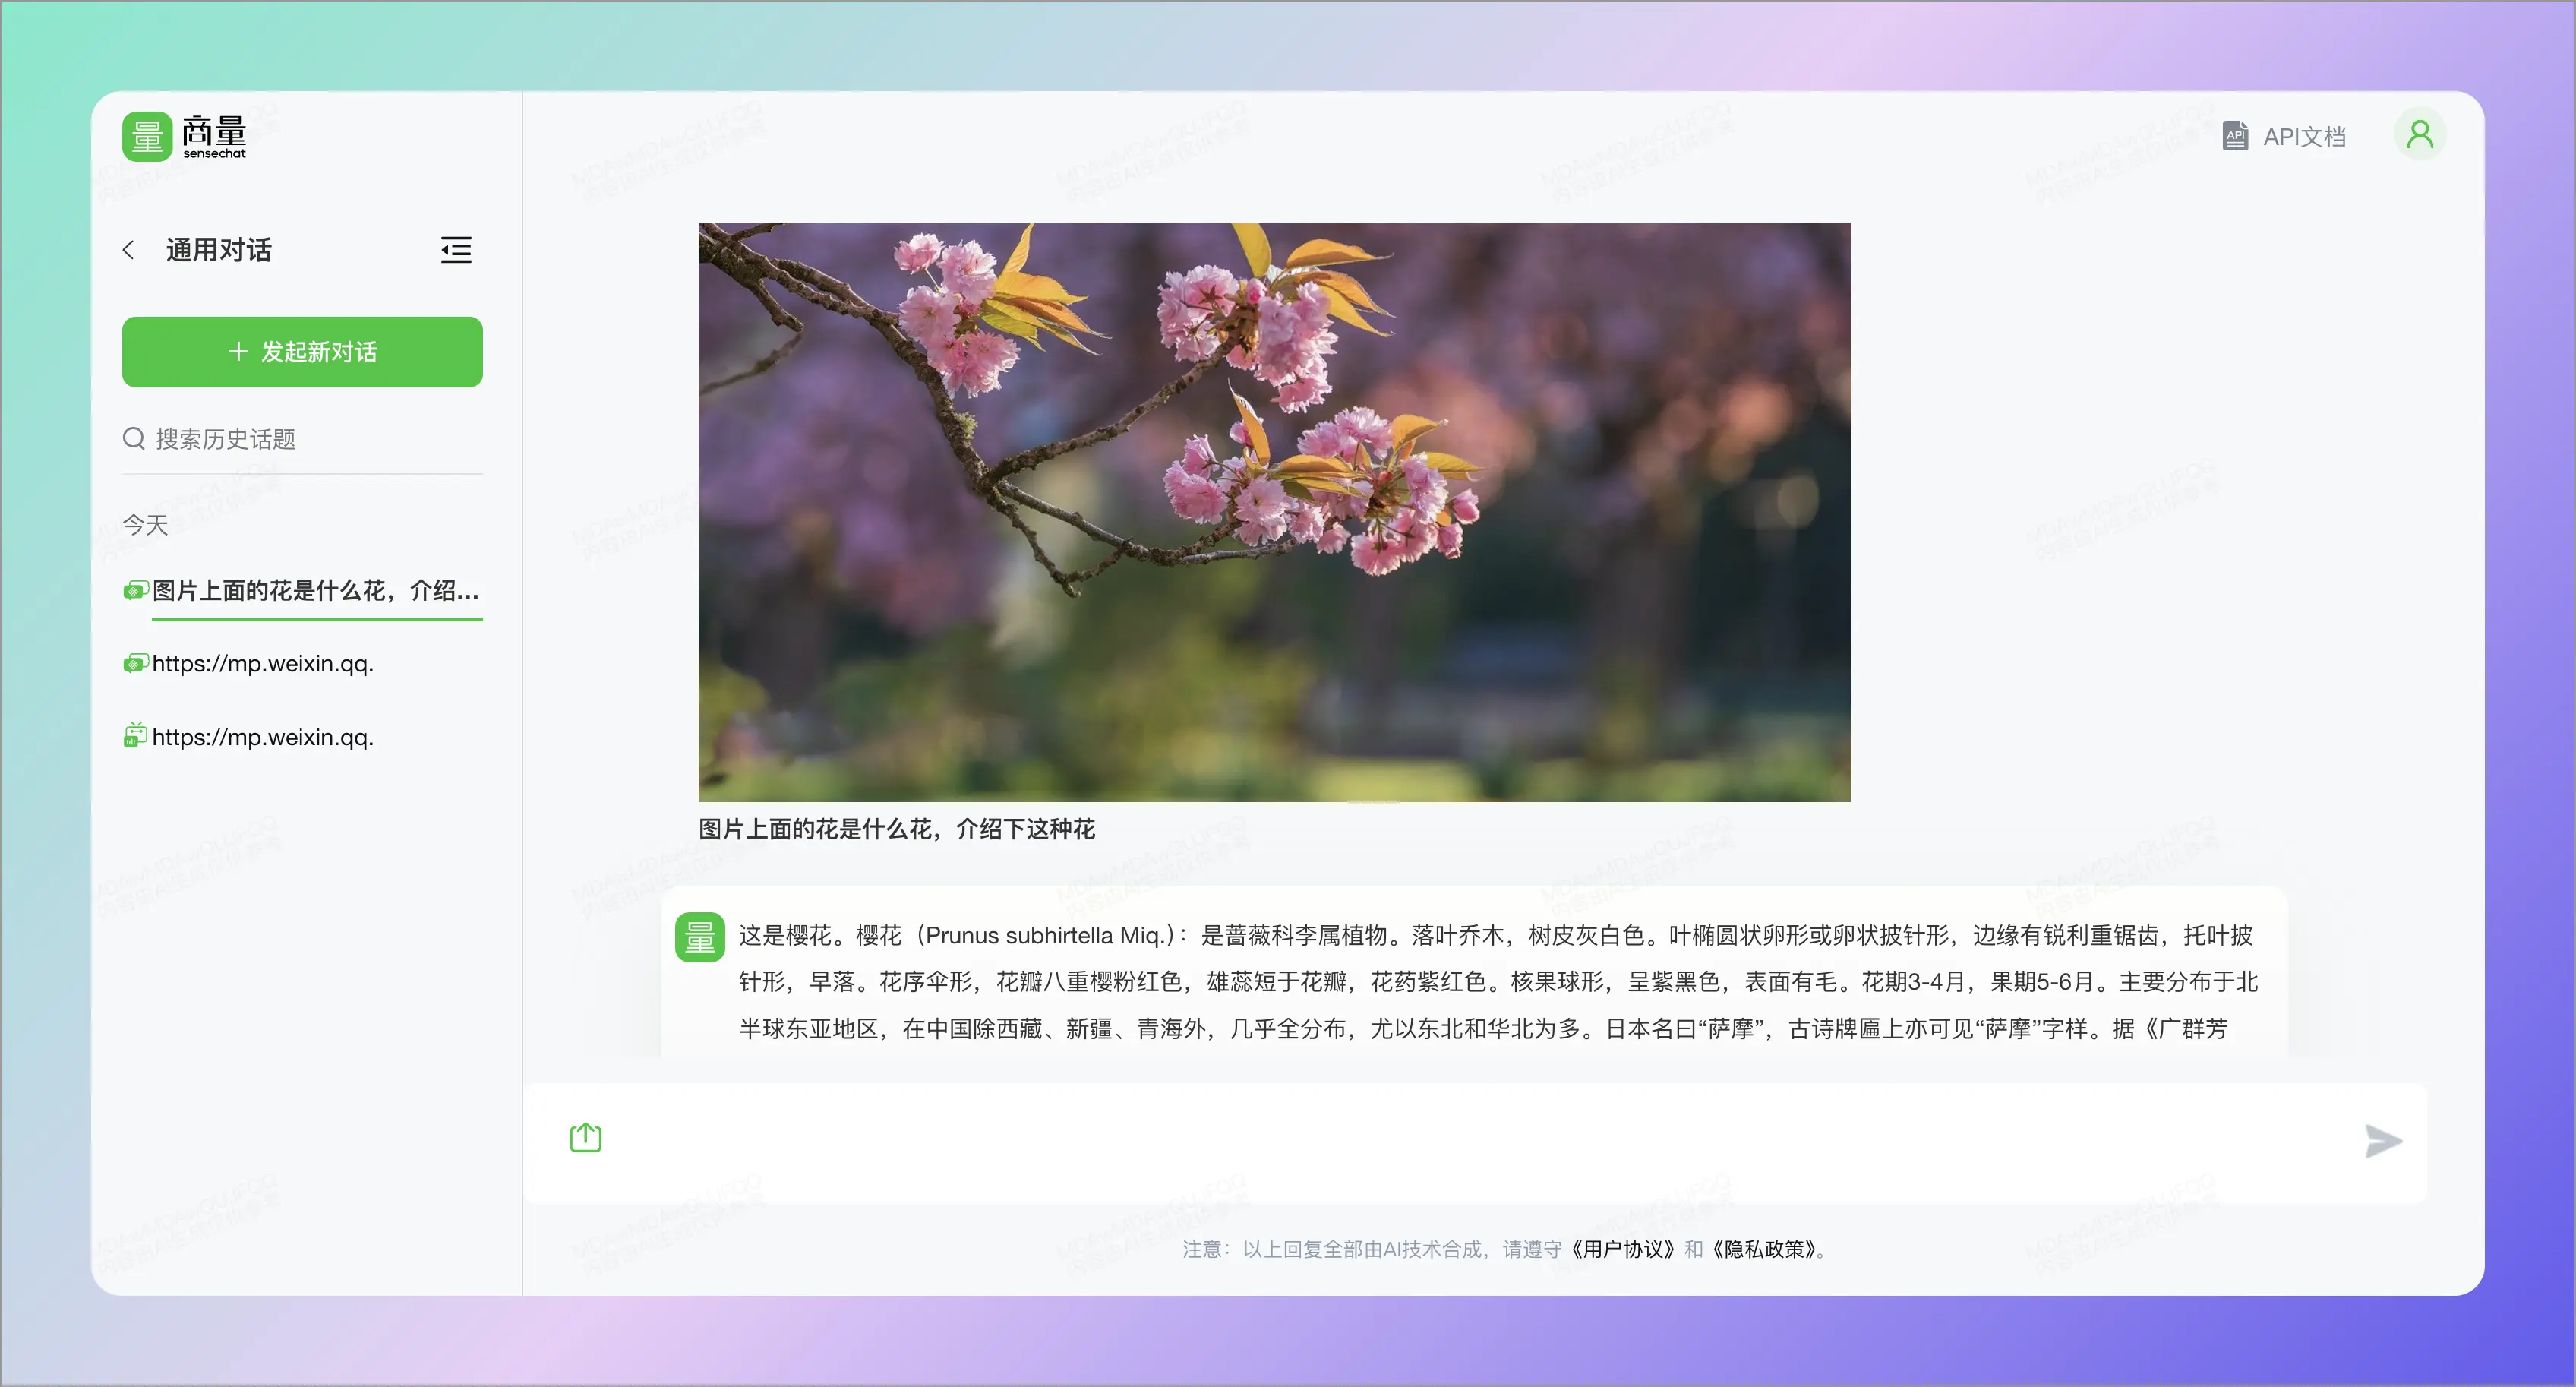Open the second https://mp.weixin.qq. conversation
The height and width of the screenshot is (1387, 2576).
[263, 737]
